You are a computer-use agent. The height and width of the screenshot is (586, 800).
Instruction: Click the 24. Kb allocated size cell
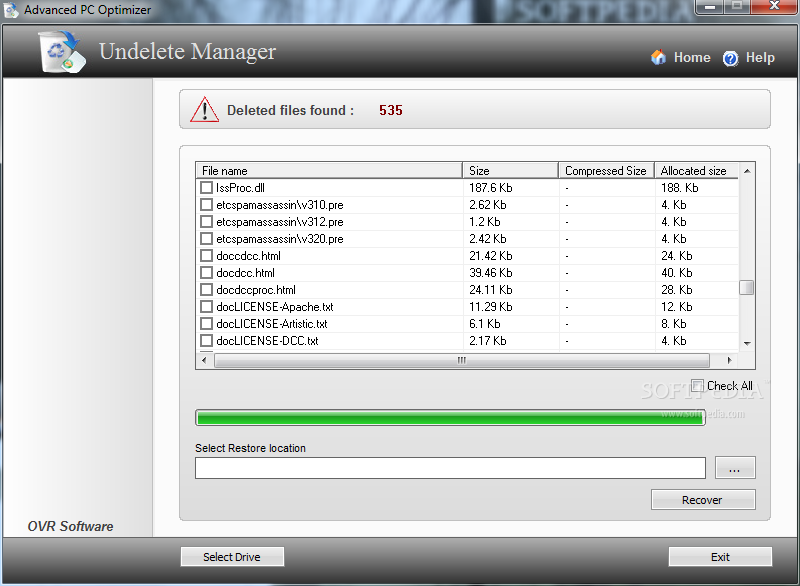click(677, 256)
